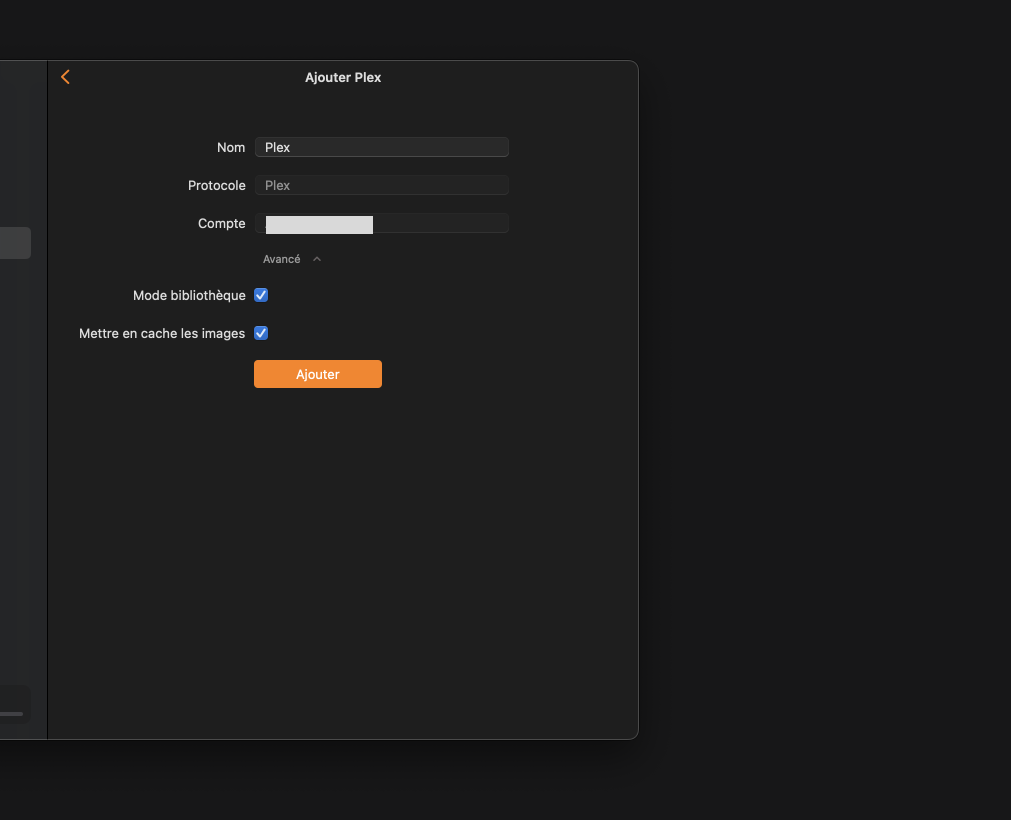Select the Protocole field showing Plex

[382, 185]
